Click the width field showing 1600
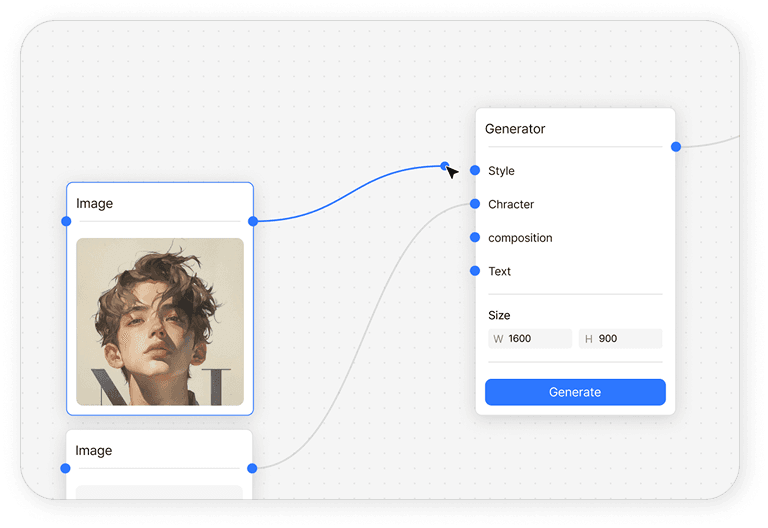The width and height of the screenshot is (768, 528). click(x=530, y=339)
